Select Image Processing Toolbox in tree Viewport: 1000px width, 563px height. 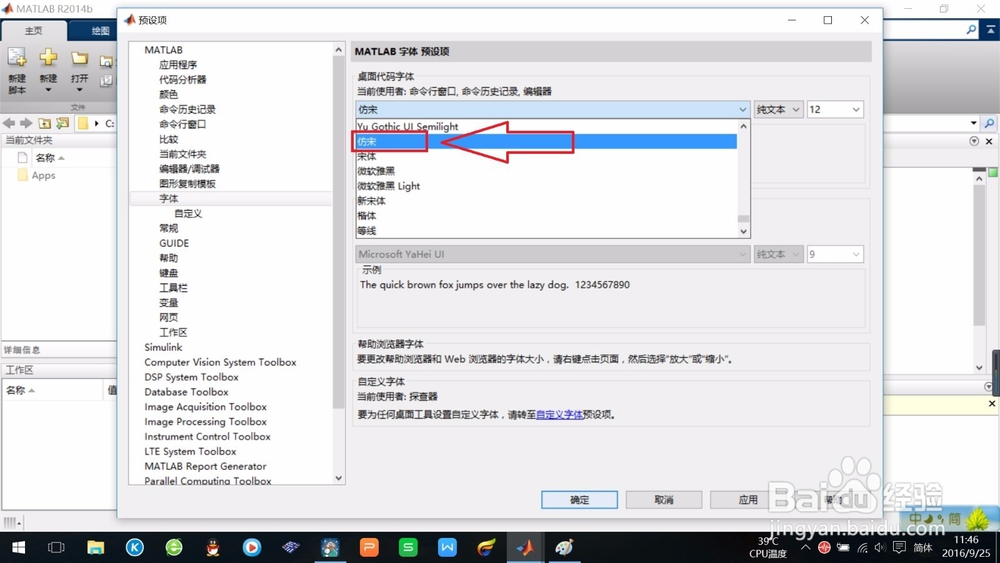click(205, 421)
